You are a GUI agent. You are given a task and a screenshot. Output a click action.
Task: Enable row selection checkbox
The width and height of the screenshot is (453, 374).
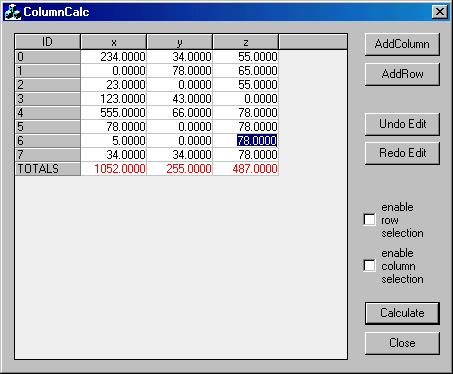[369, 220]
